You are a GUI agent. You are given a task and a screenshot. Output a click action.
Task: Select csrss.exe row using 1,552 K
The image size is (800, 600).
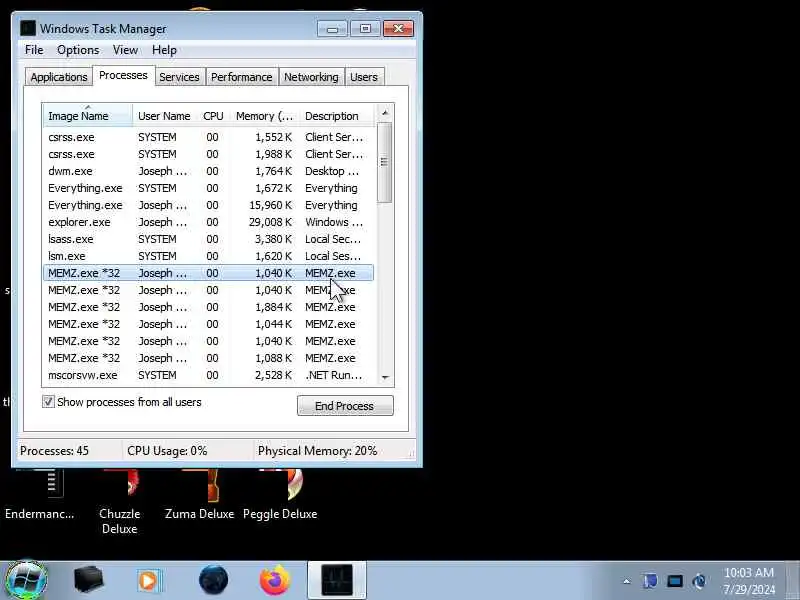point(209,137)
